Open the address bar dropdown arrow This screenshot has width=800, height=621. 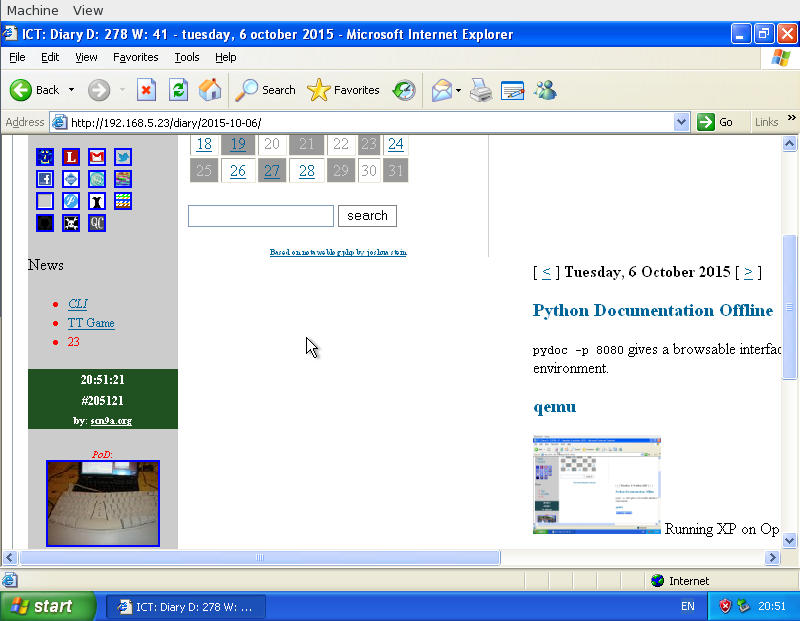coord(681,121)
